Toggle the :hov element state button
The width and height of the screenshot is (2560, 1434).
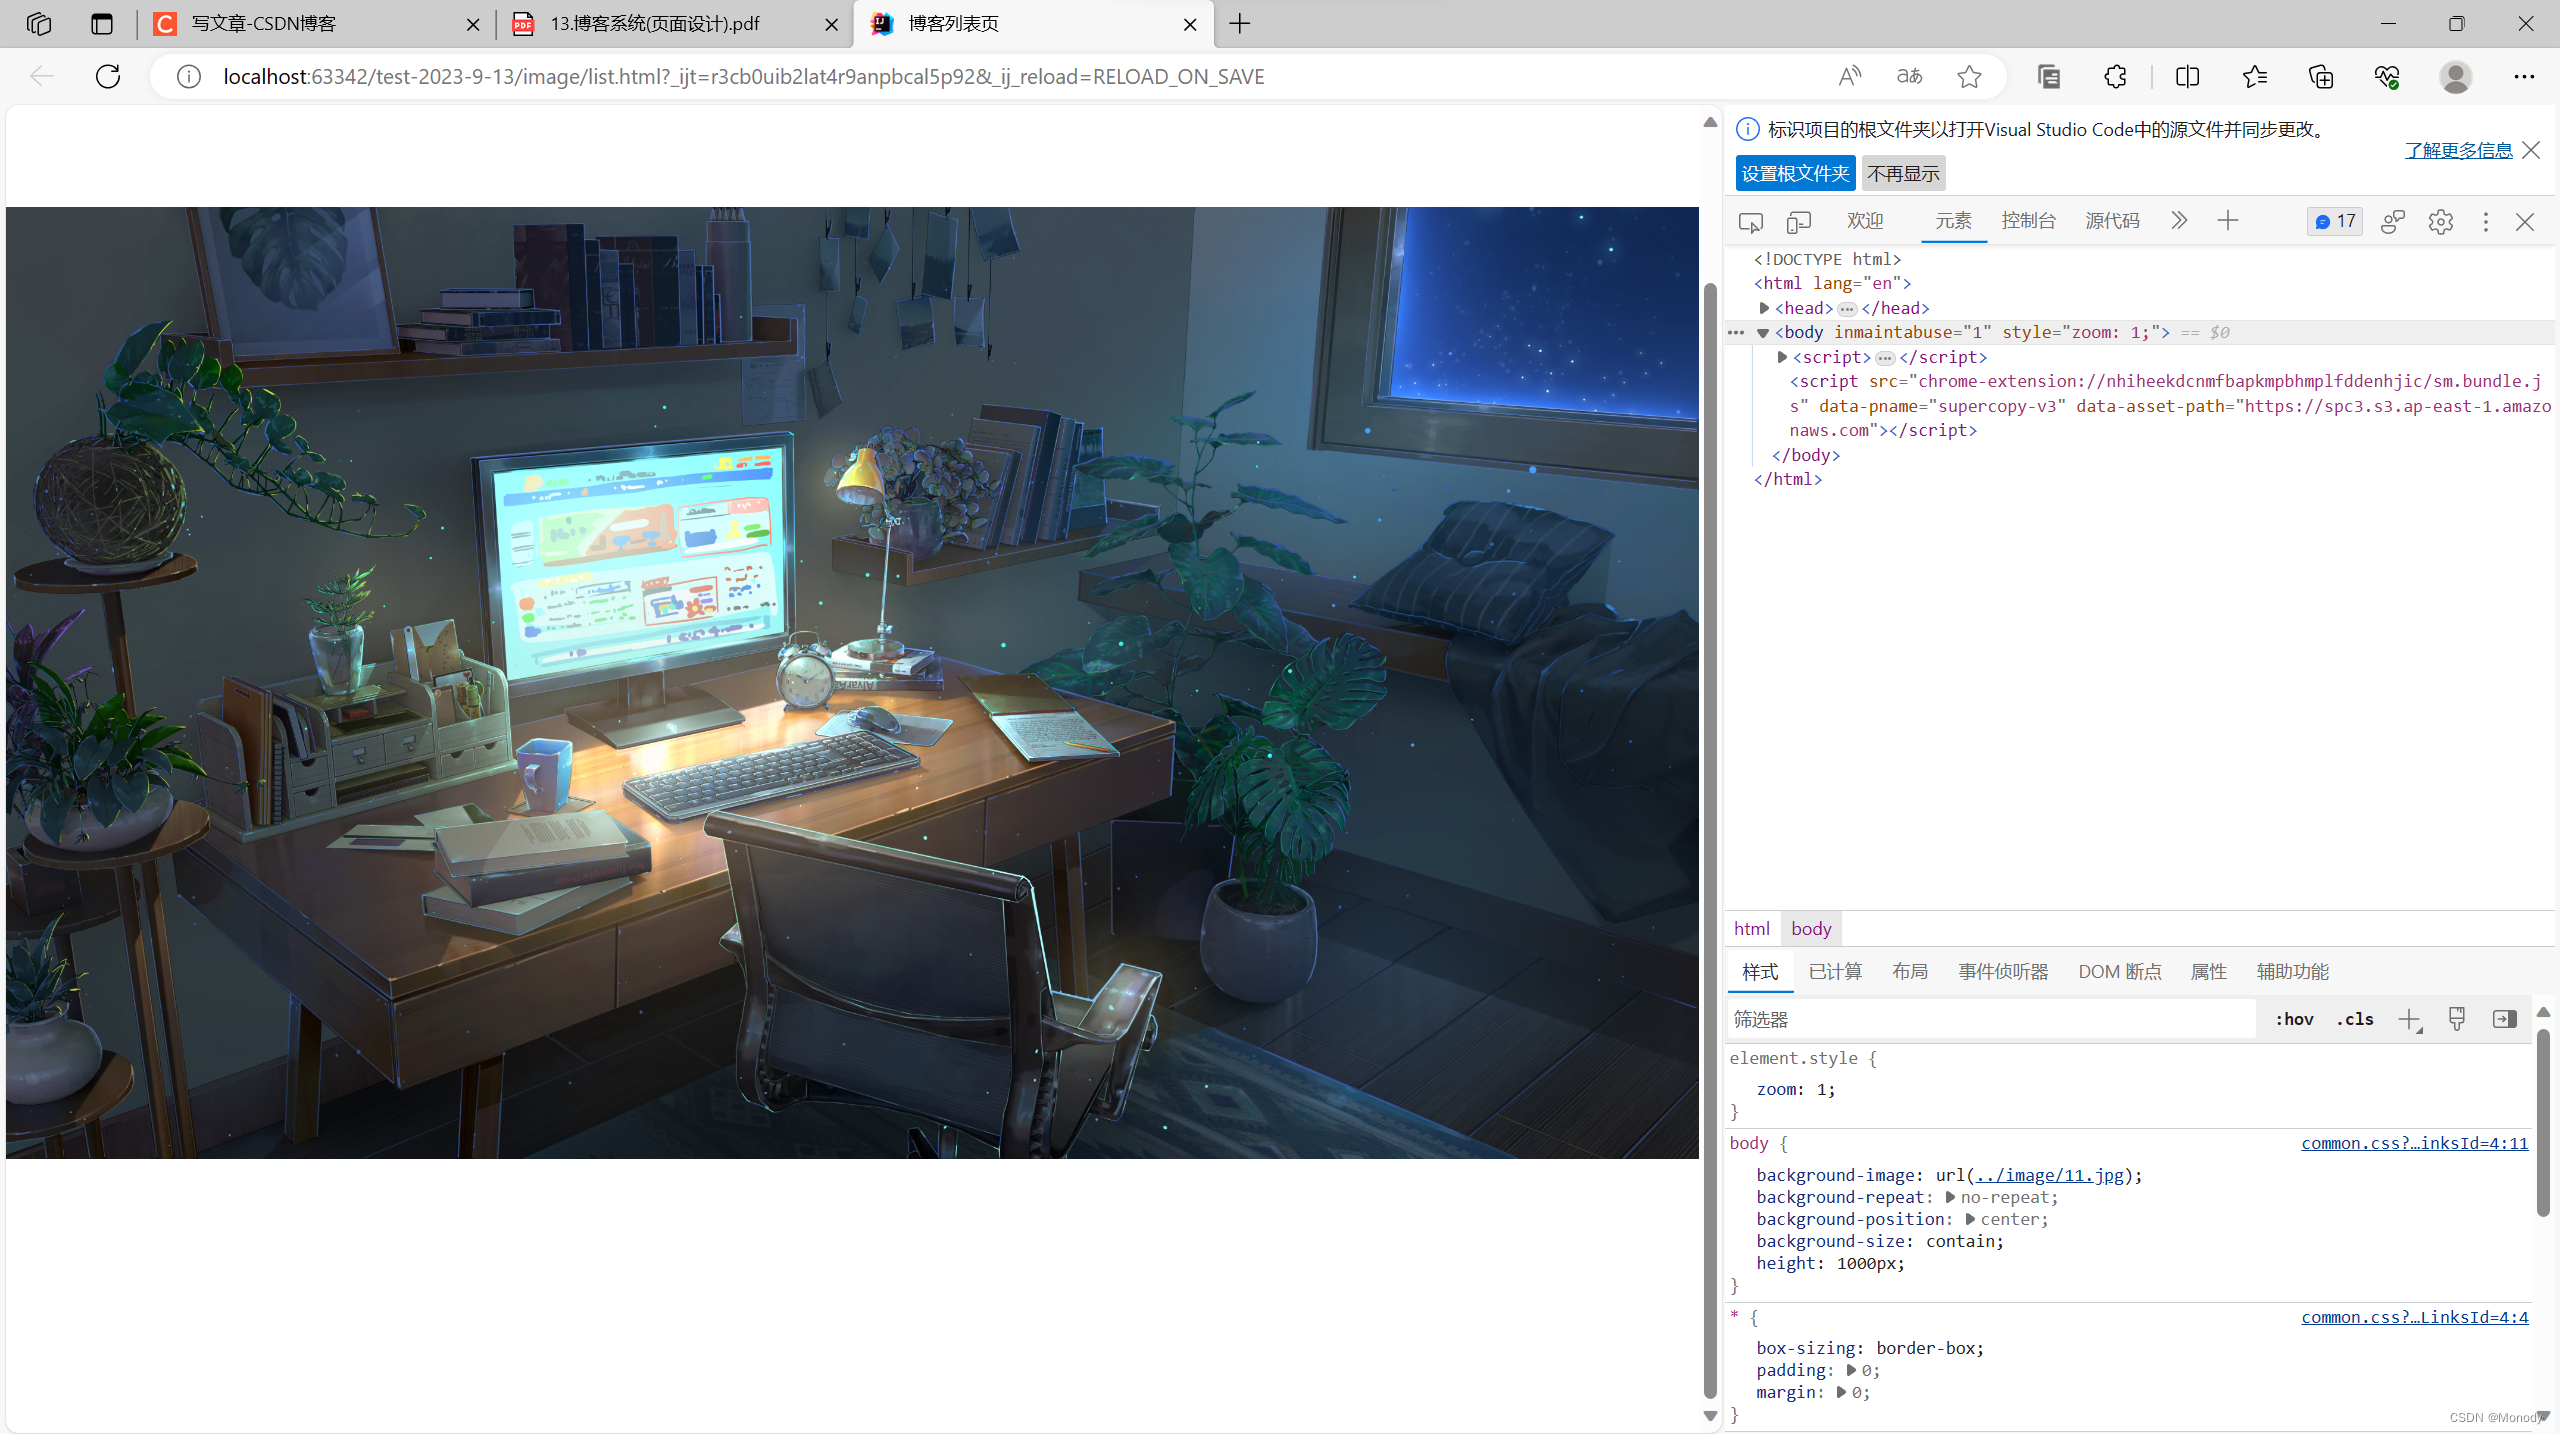pyautogui.click(x=2294, y=1019)
